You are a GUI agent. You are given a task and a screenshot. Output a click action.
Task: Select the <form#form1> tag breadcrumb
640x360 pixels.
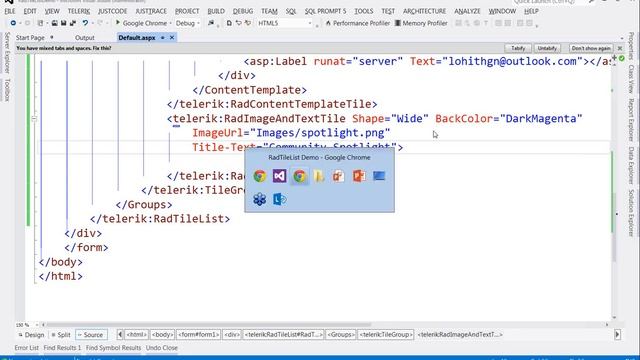click(x=198, y=335)
